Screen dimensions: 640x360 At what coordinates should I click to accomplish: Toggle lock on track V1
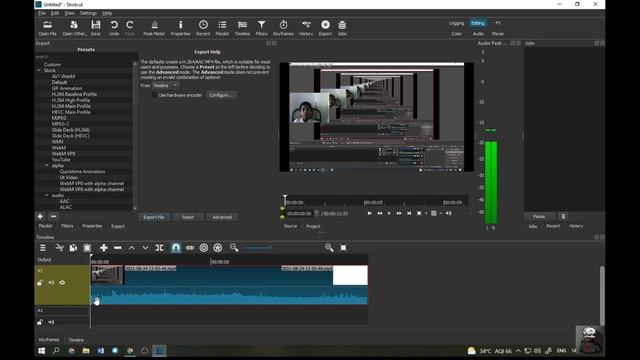[x=40, y=282]
